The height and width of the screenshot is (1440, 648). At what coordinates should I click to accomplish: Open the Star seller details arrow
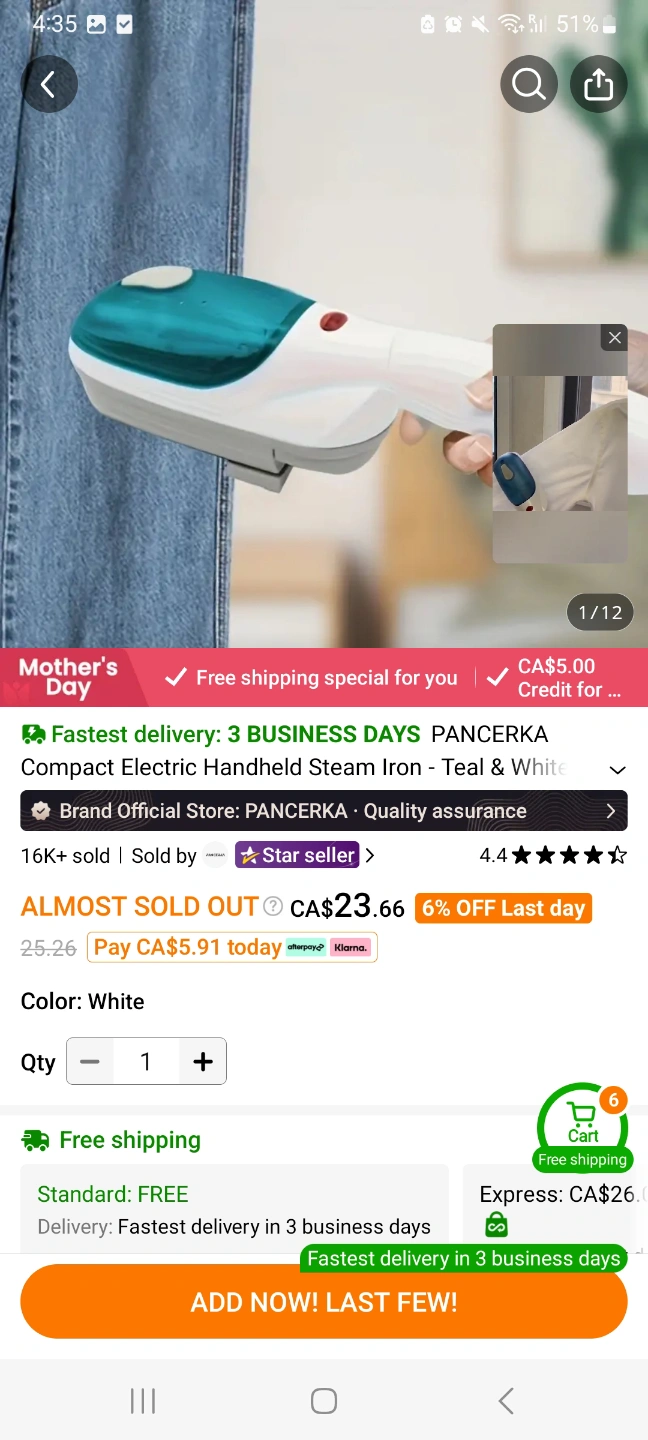[370, 855]
